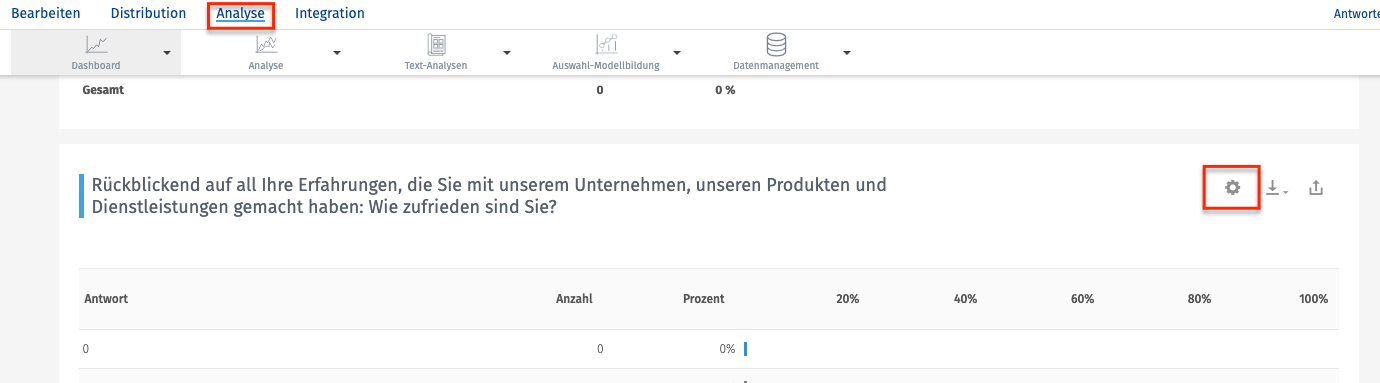Click the question title starting with Rückblickend
This screenshot has height=383, width=1380.
[x=489, y=196]
